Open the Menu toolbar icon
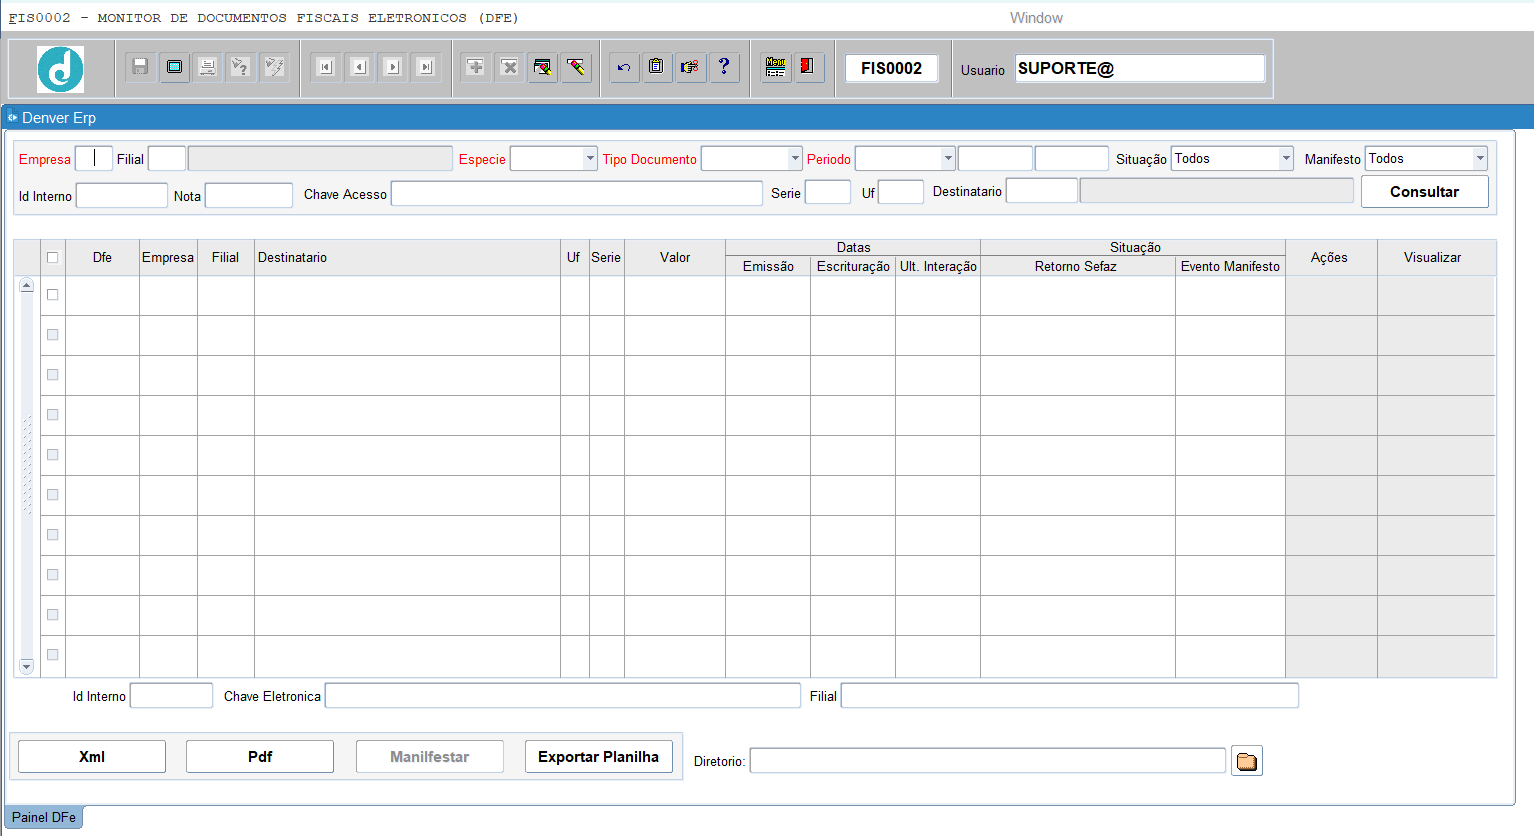 point(775,67)
